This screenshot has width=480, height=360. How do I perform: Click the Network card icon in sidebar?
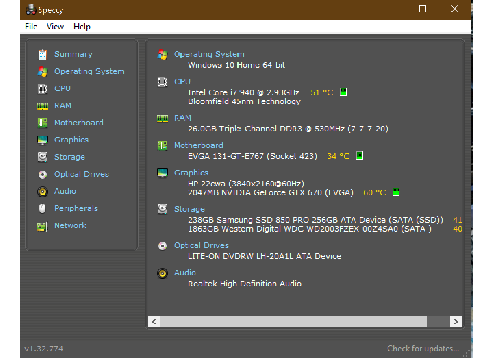tap(42, 226)
